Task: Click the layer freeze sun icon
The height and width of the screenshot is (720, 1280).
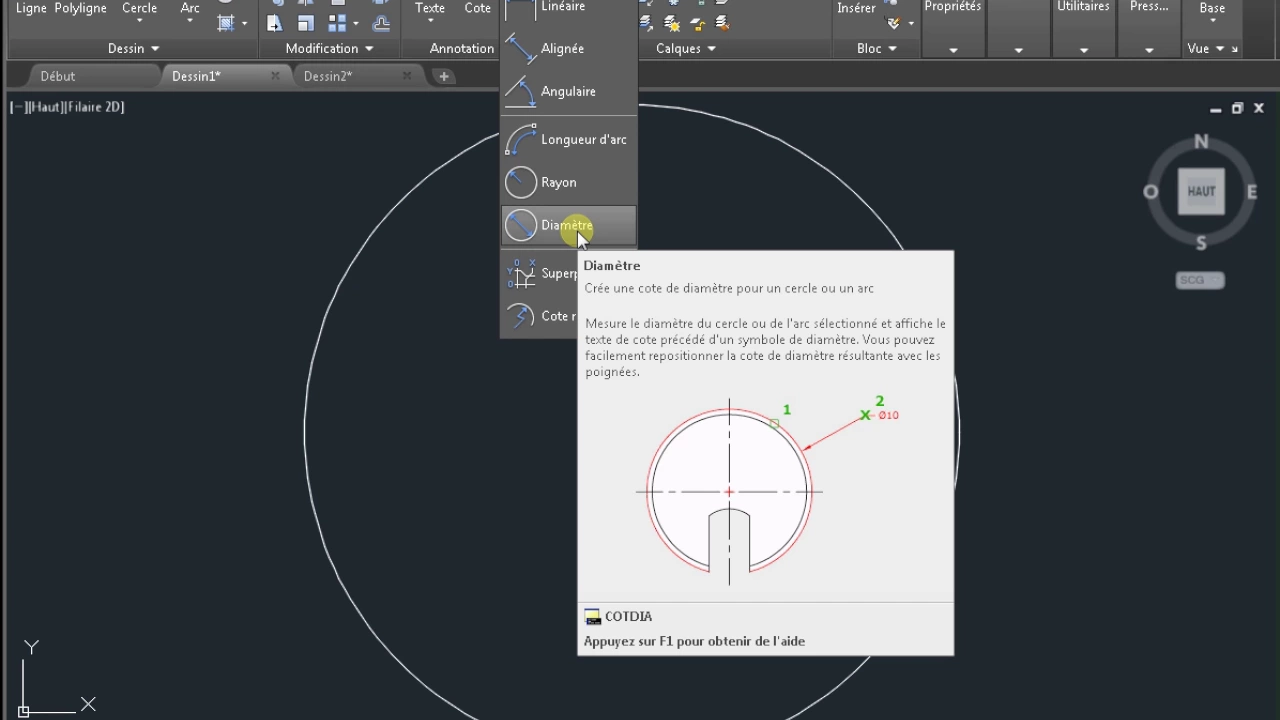Action: tap(671, 23)
